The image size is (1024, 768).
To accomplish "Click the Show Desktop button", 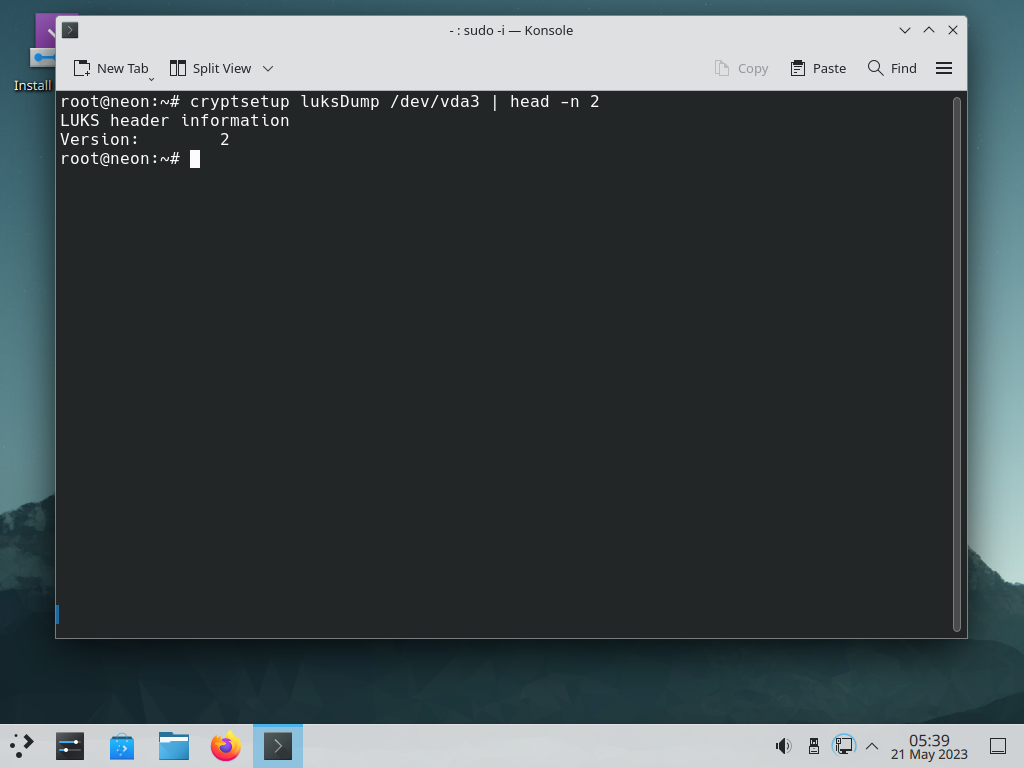I will click(x=998, y=746).
